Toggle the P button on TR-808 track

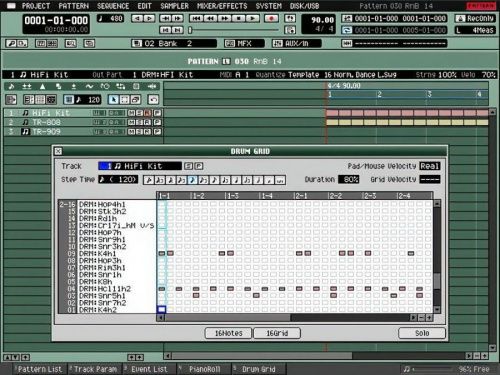coord(157,122)
